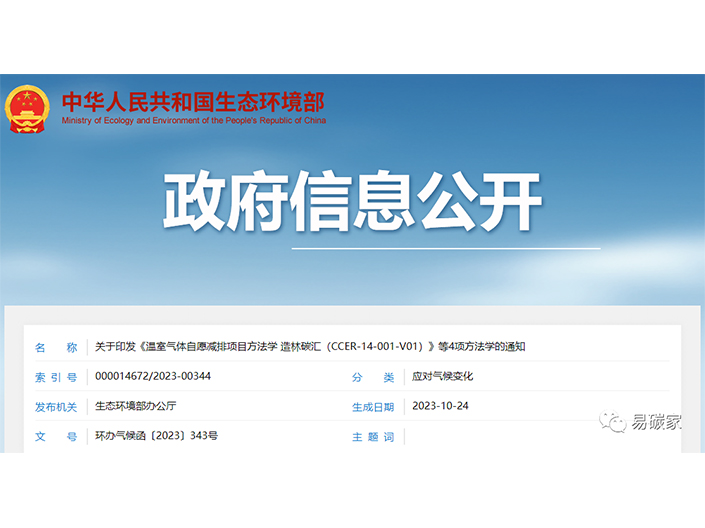Select the 索引号 field label
The image size is (705, 528).
(56, 377)
